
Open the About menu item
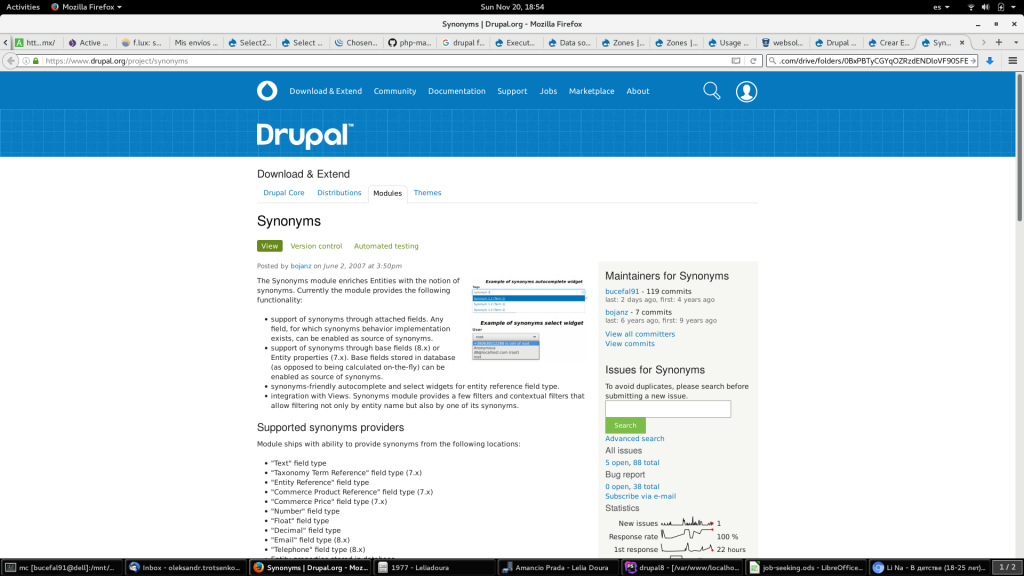pos(637,91)
